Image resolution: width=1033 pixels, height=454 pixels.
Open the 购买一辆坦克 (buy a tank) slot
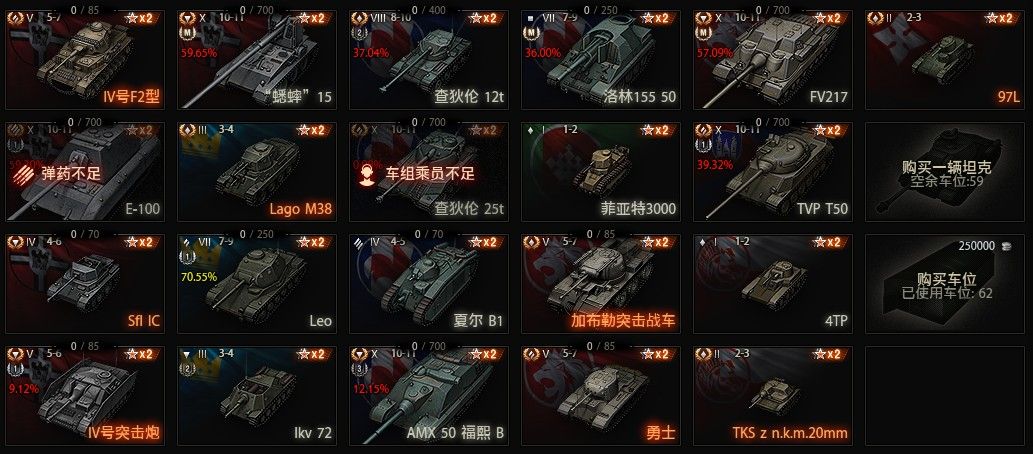pyautogui.click(x=945, y=171)
